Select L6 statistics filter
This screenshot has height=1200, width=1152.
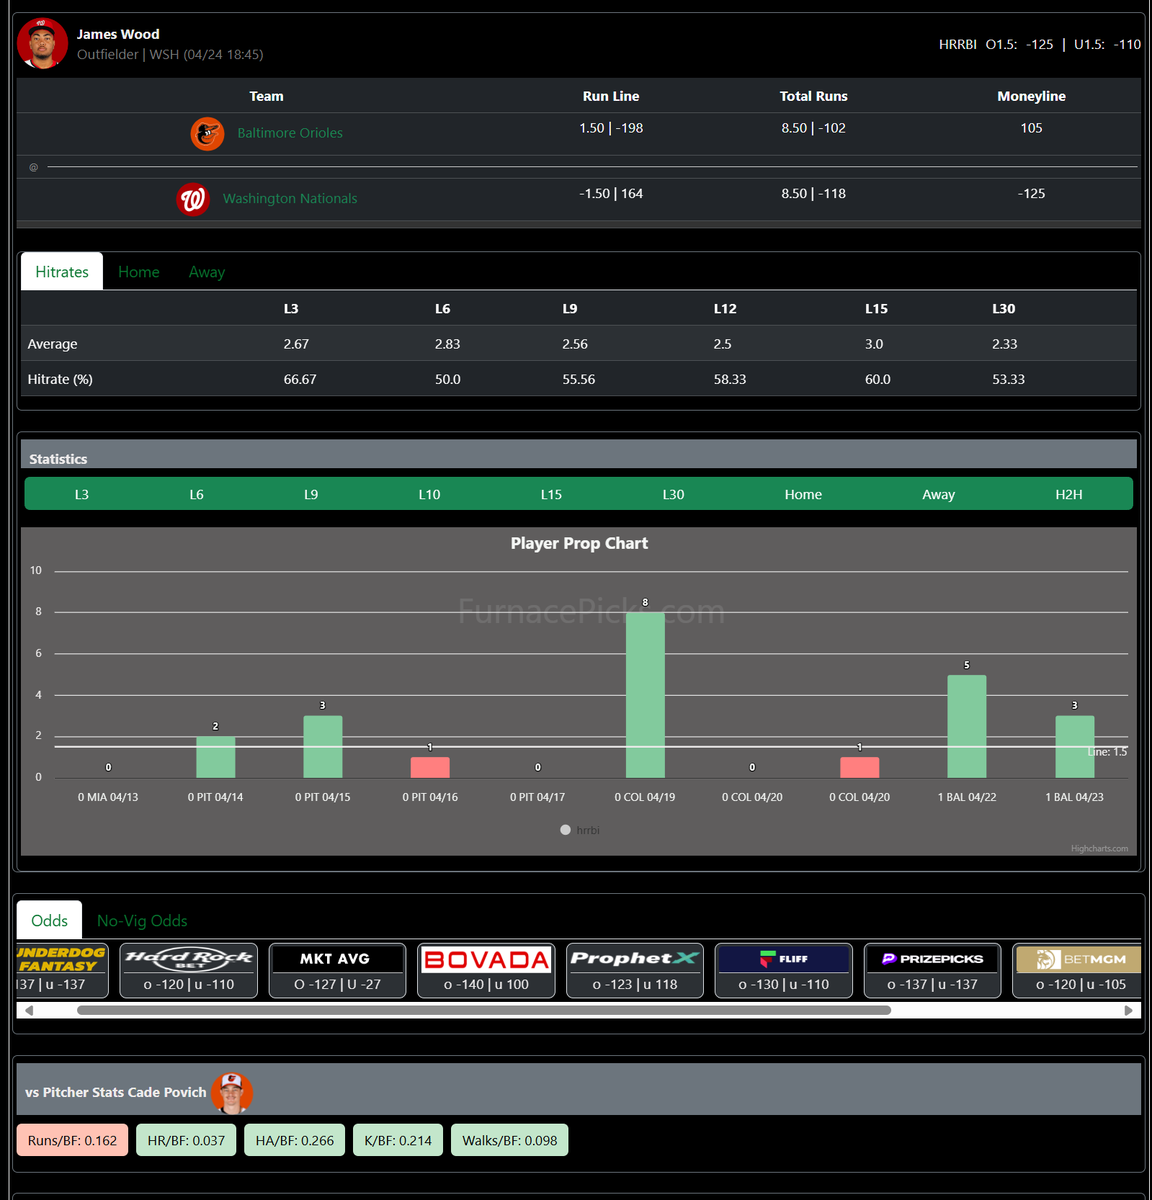[x=196, y=494]
